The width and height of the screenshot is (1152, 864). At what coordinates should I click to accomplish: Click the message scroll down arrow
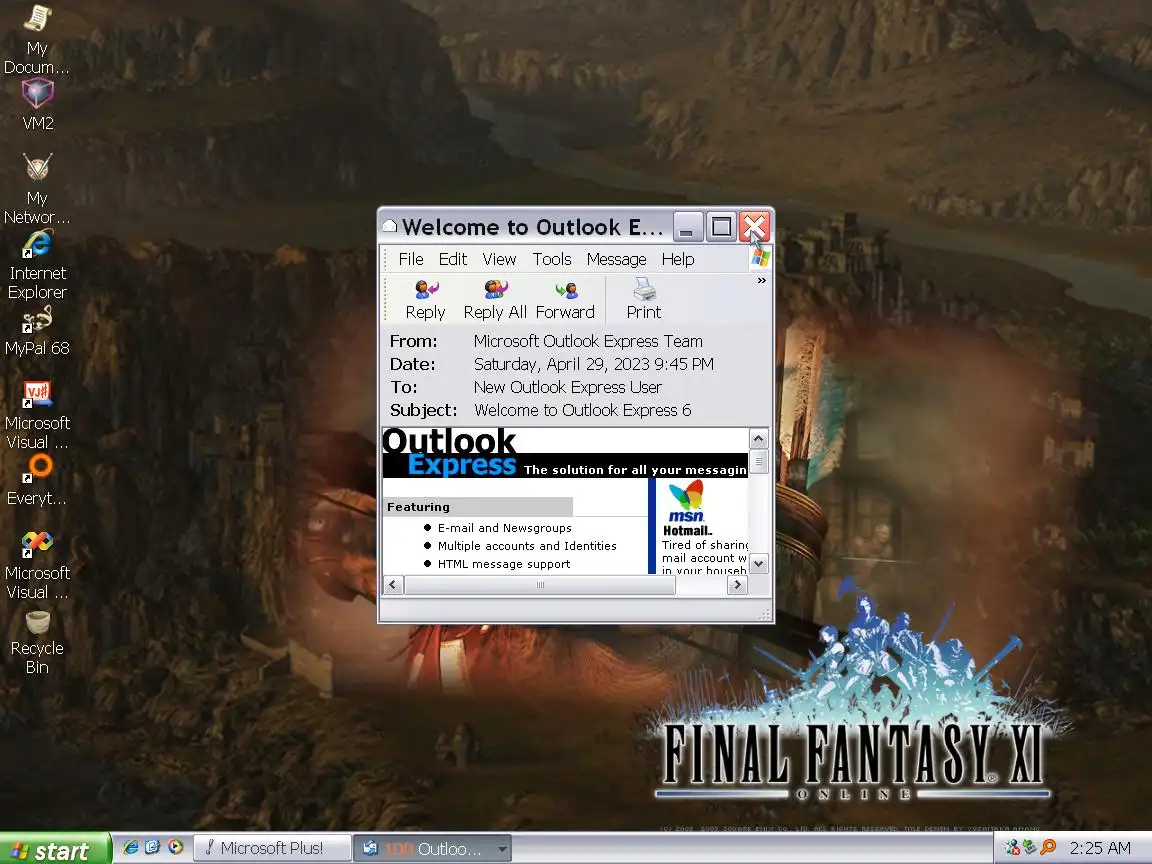point(758,564)
